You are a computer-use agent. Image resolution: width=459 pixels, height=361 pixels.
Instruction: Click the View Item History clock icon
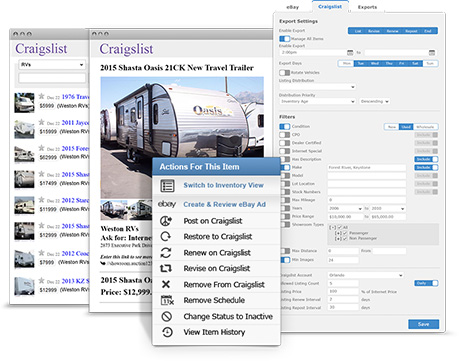pos(167,332)
